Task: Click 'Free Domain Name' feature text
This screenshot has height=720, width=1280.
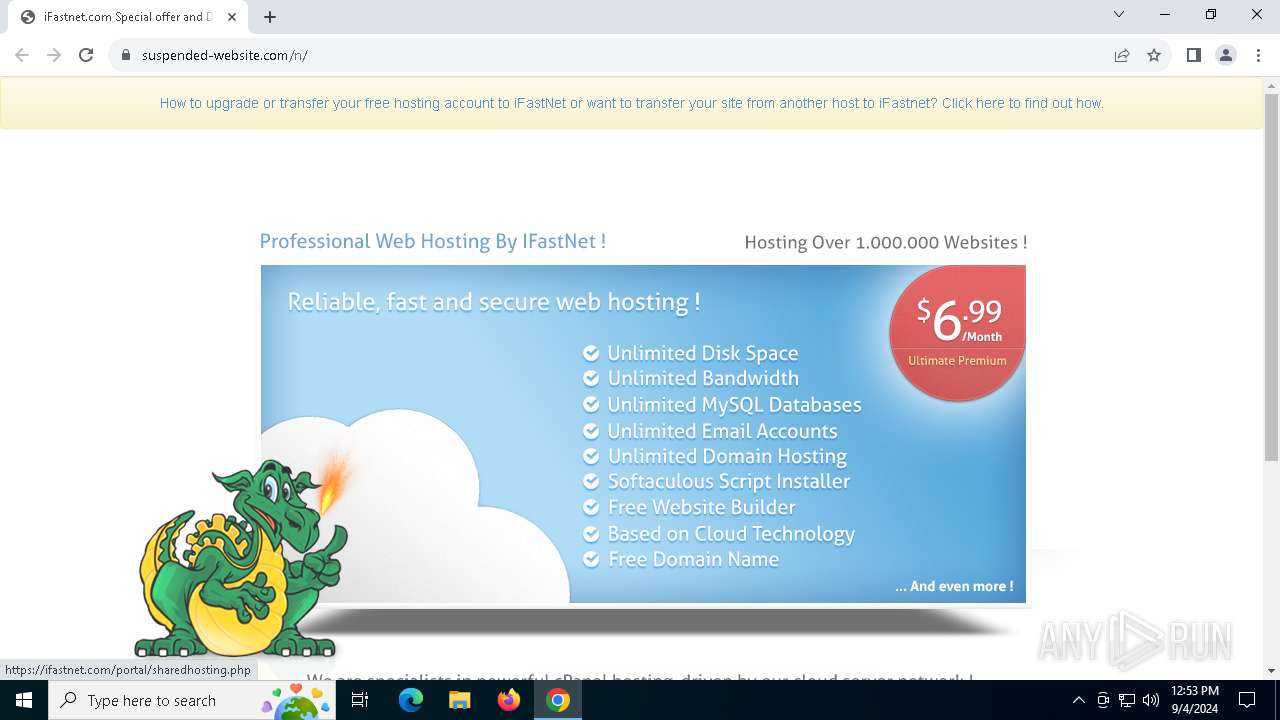Action: point(693,559)
